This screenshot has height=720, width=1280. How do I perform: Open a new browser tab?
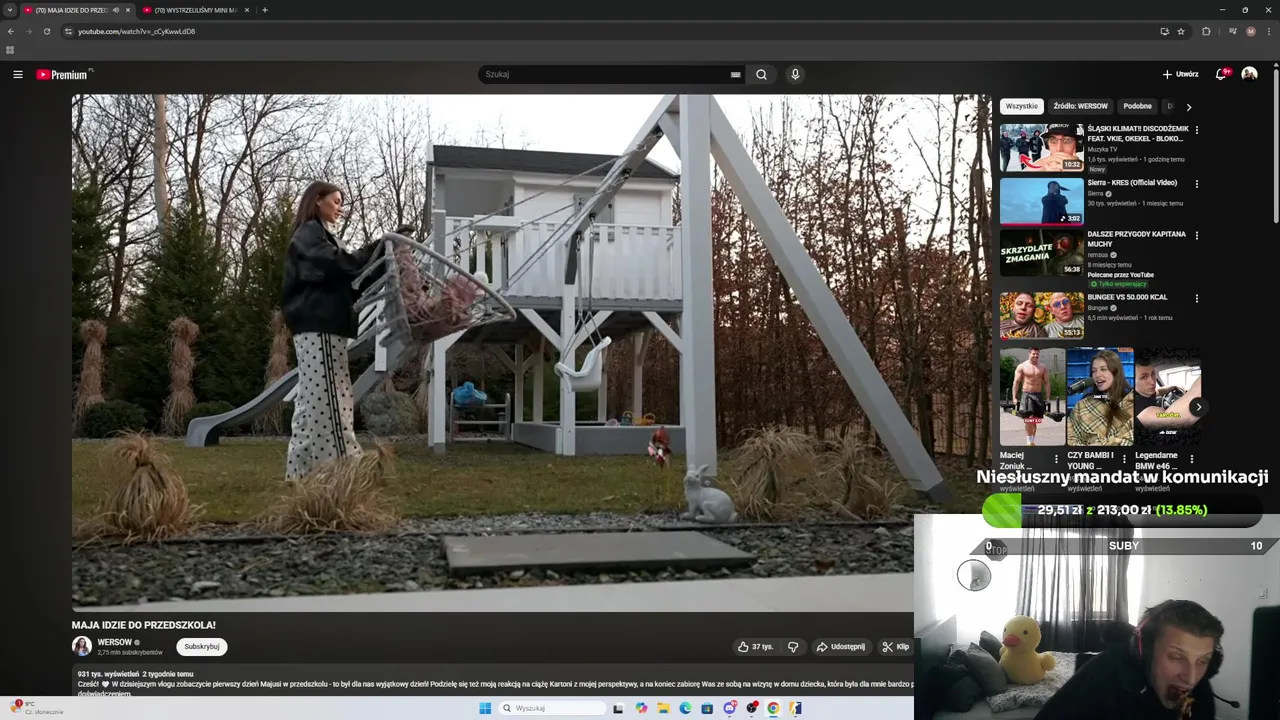(x=264, y=10)
